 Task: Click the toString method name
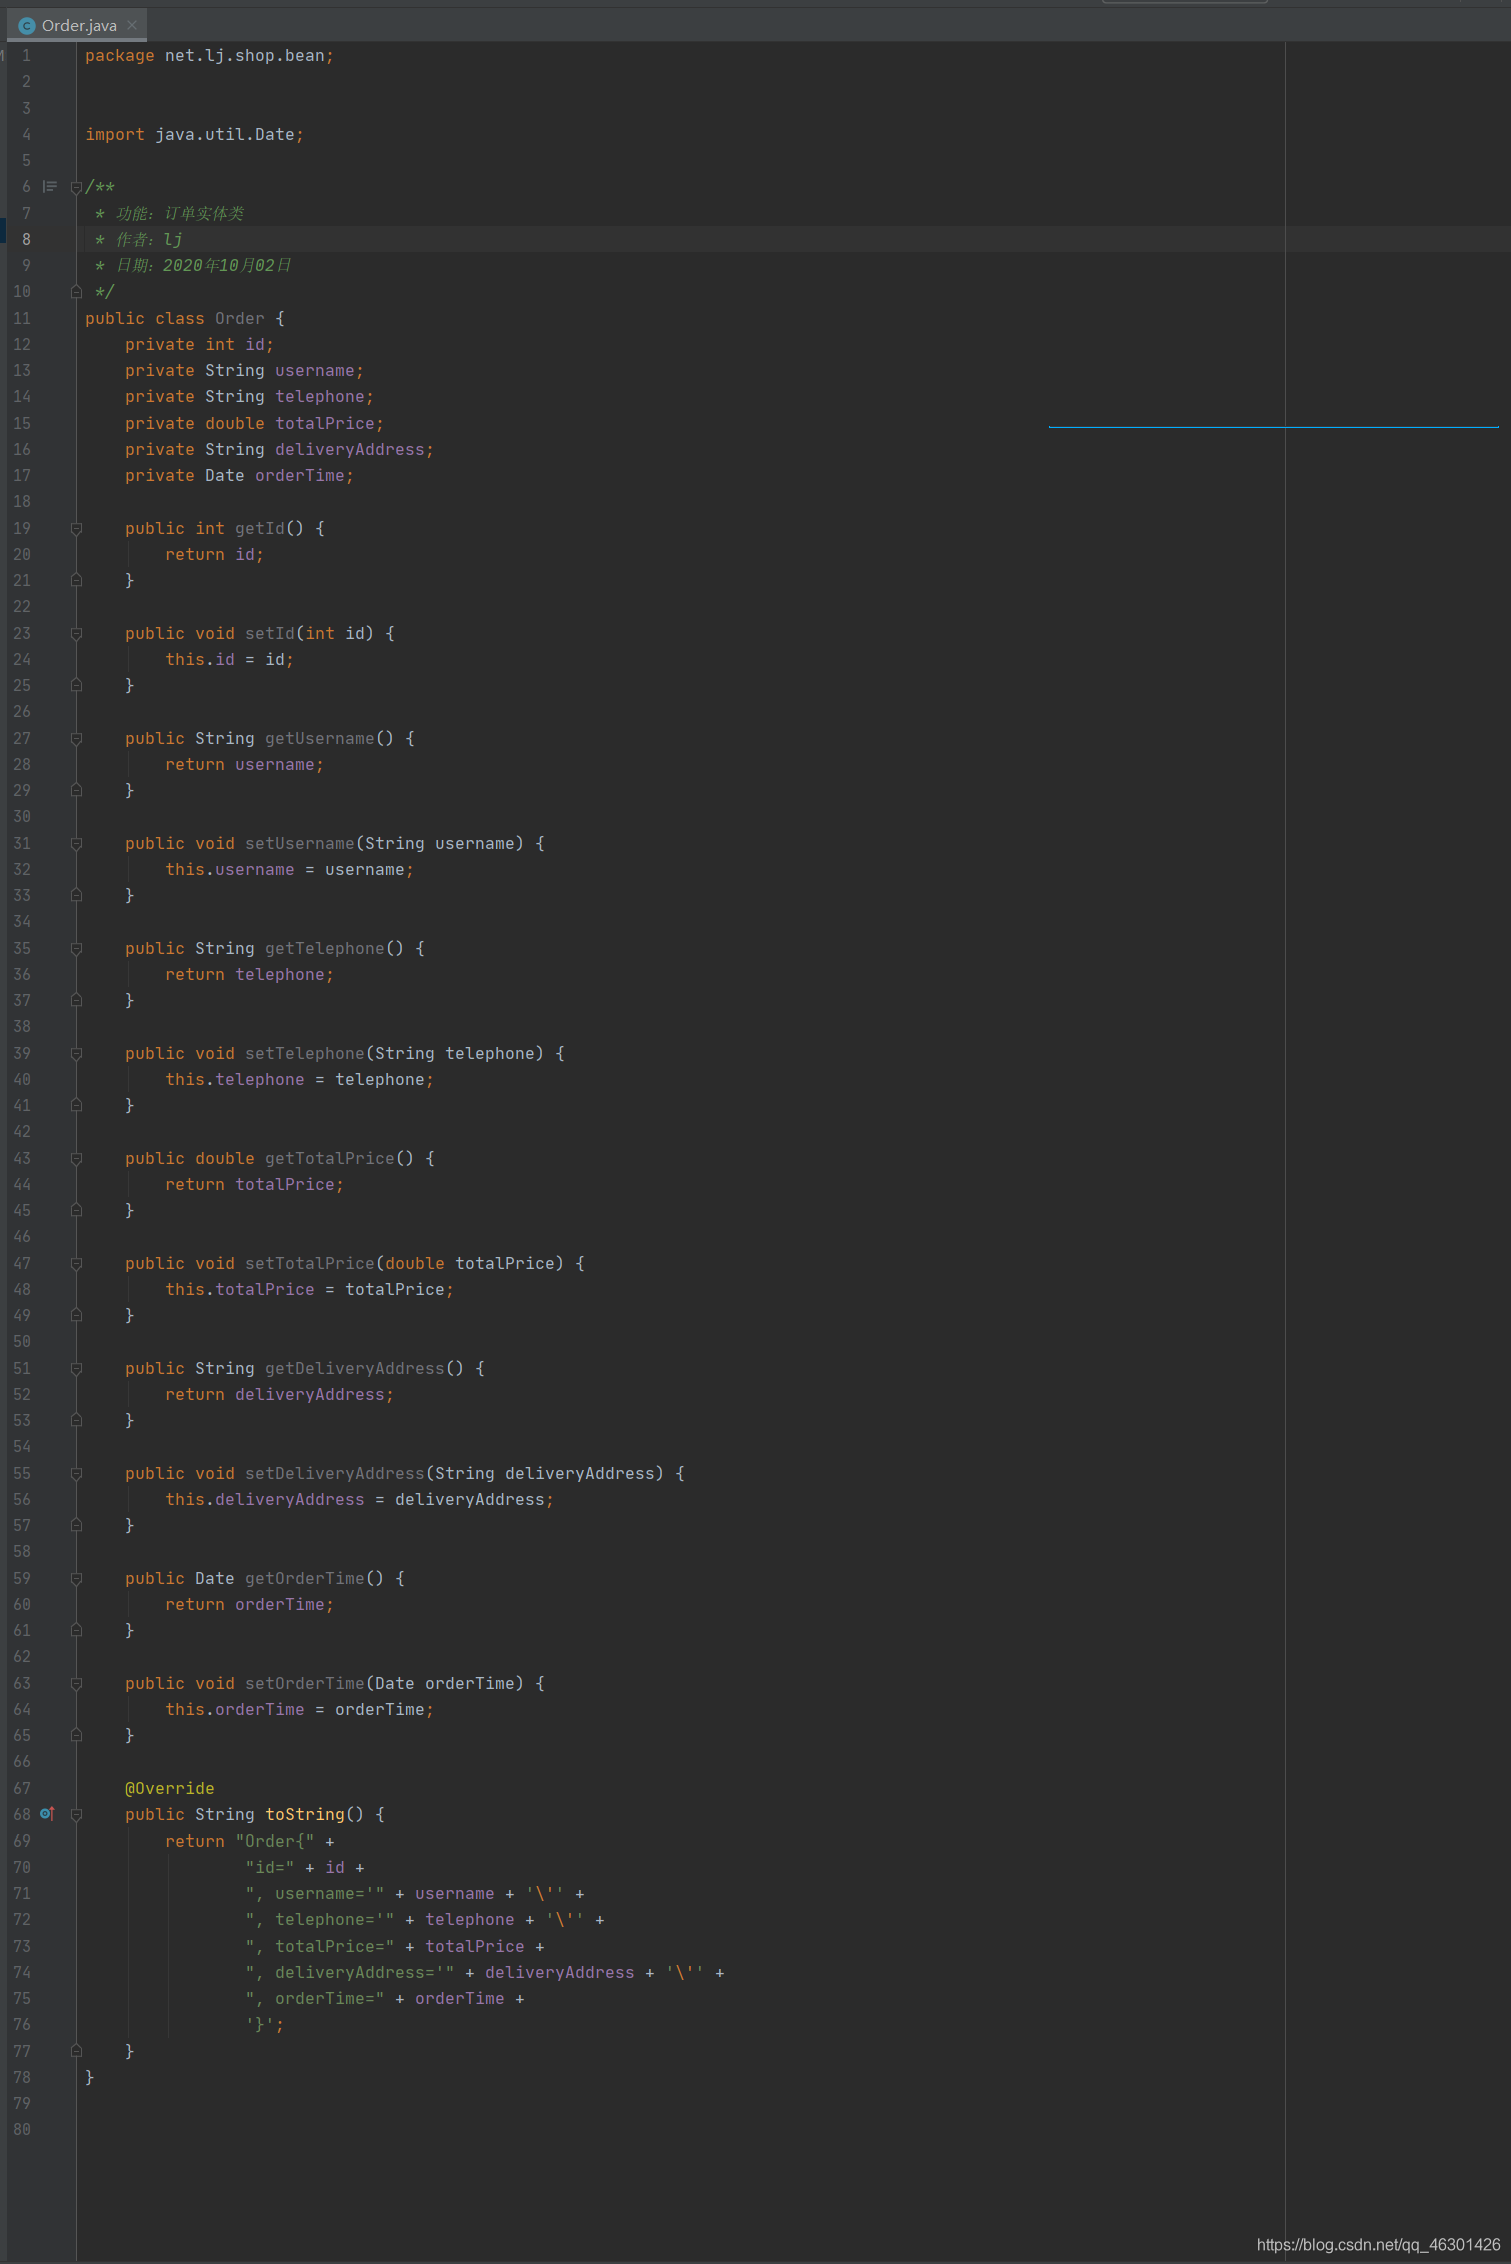[304, 1814]
